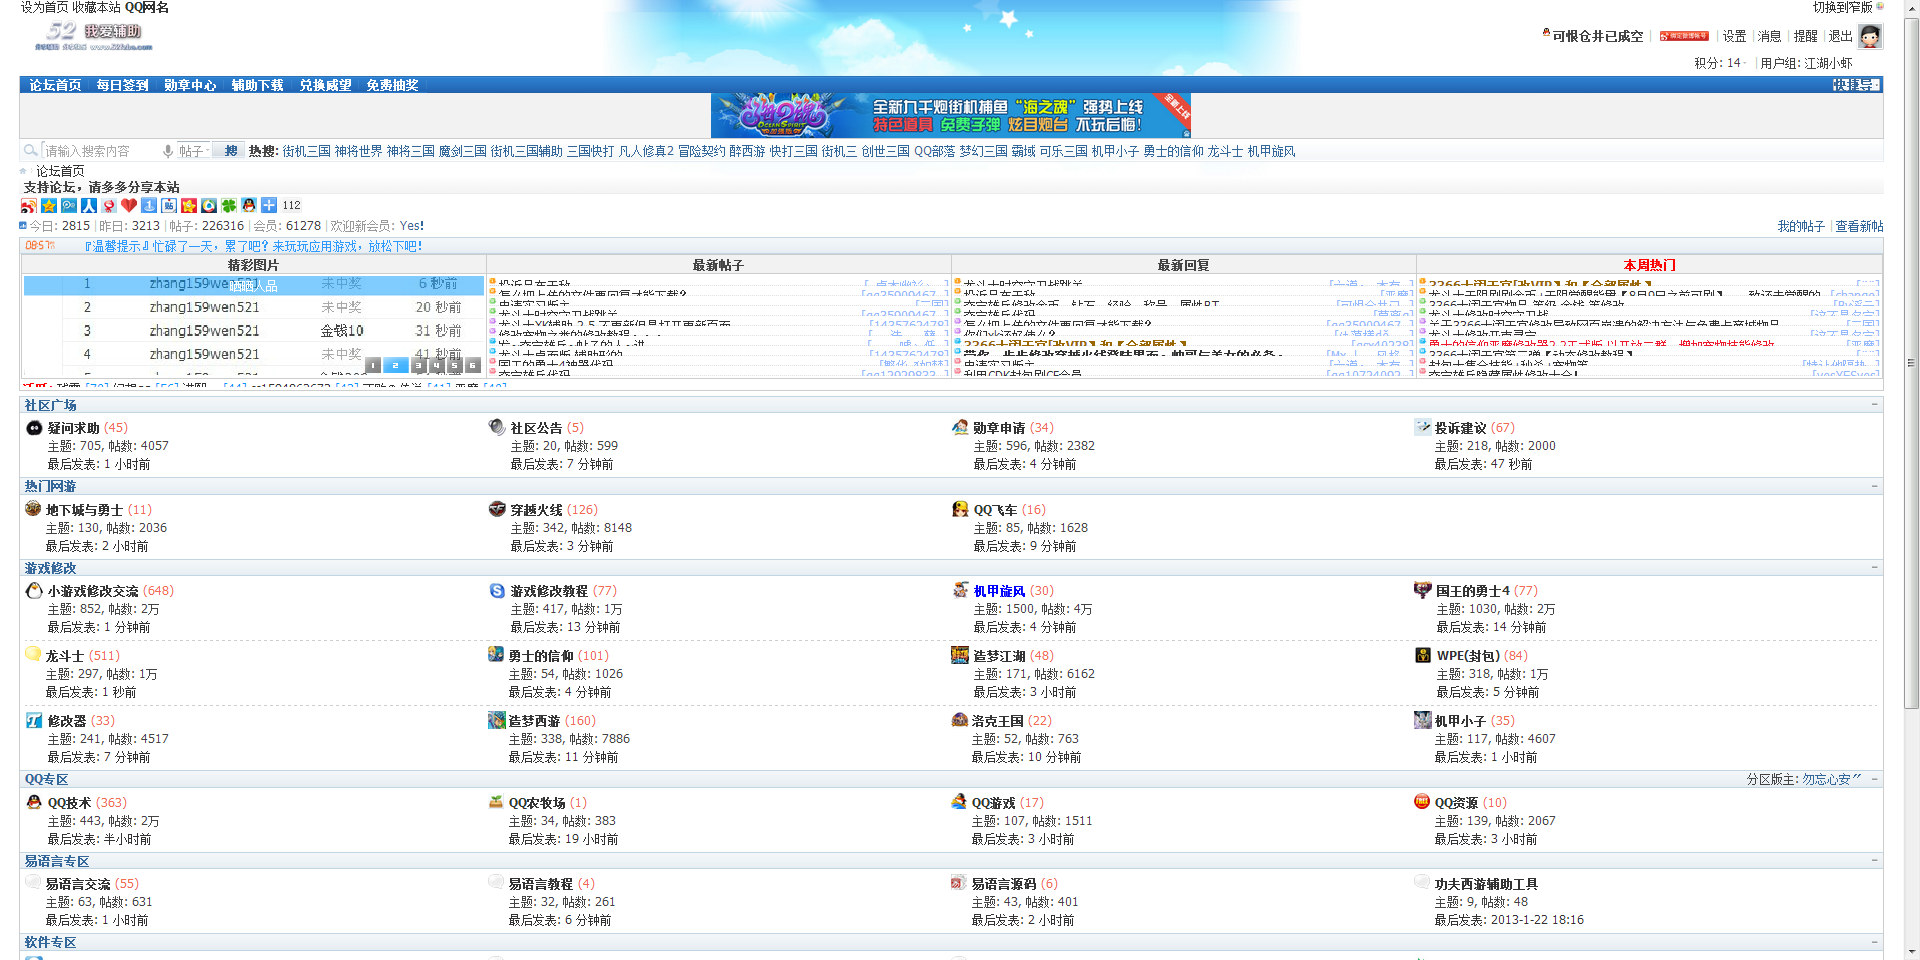Open the 勋章中心 nav item
This screenshot has height=960, width=1920.
[x=190, y=85]
